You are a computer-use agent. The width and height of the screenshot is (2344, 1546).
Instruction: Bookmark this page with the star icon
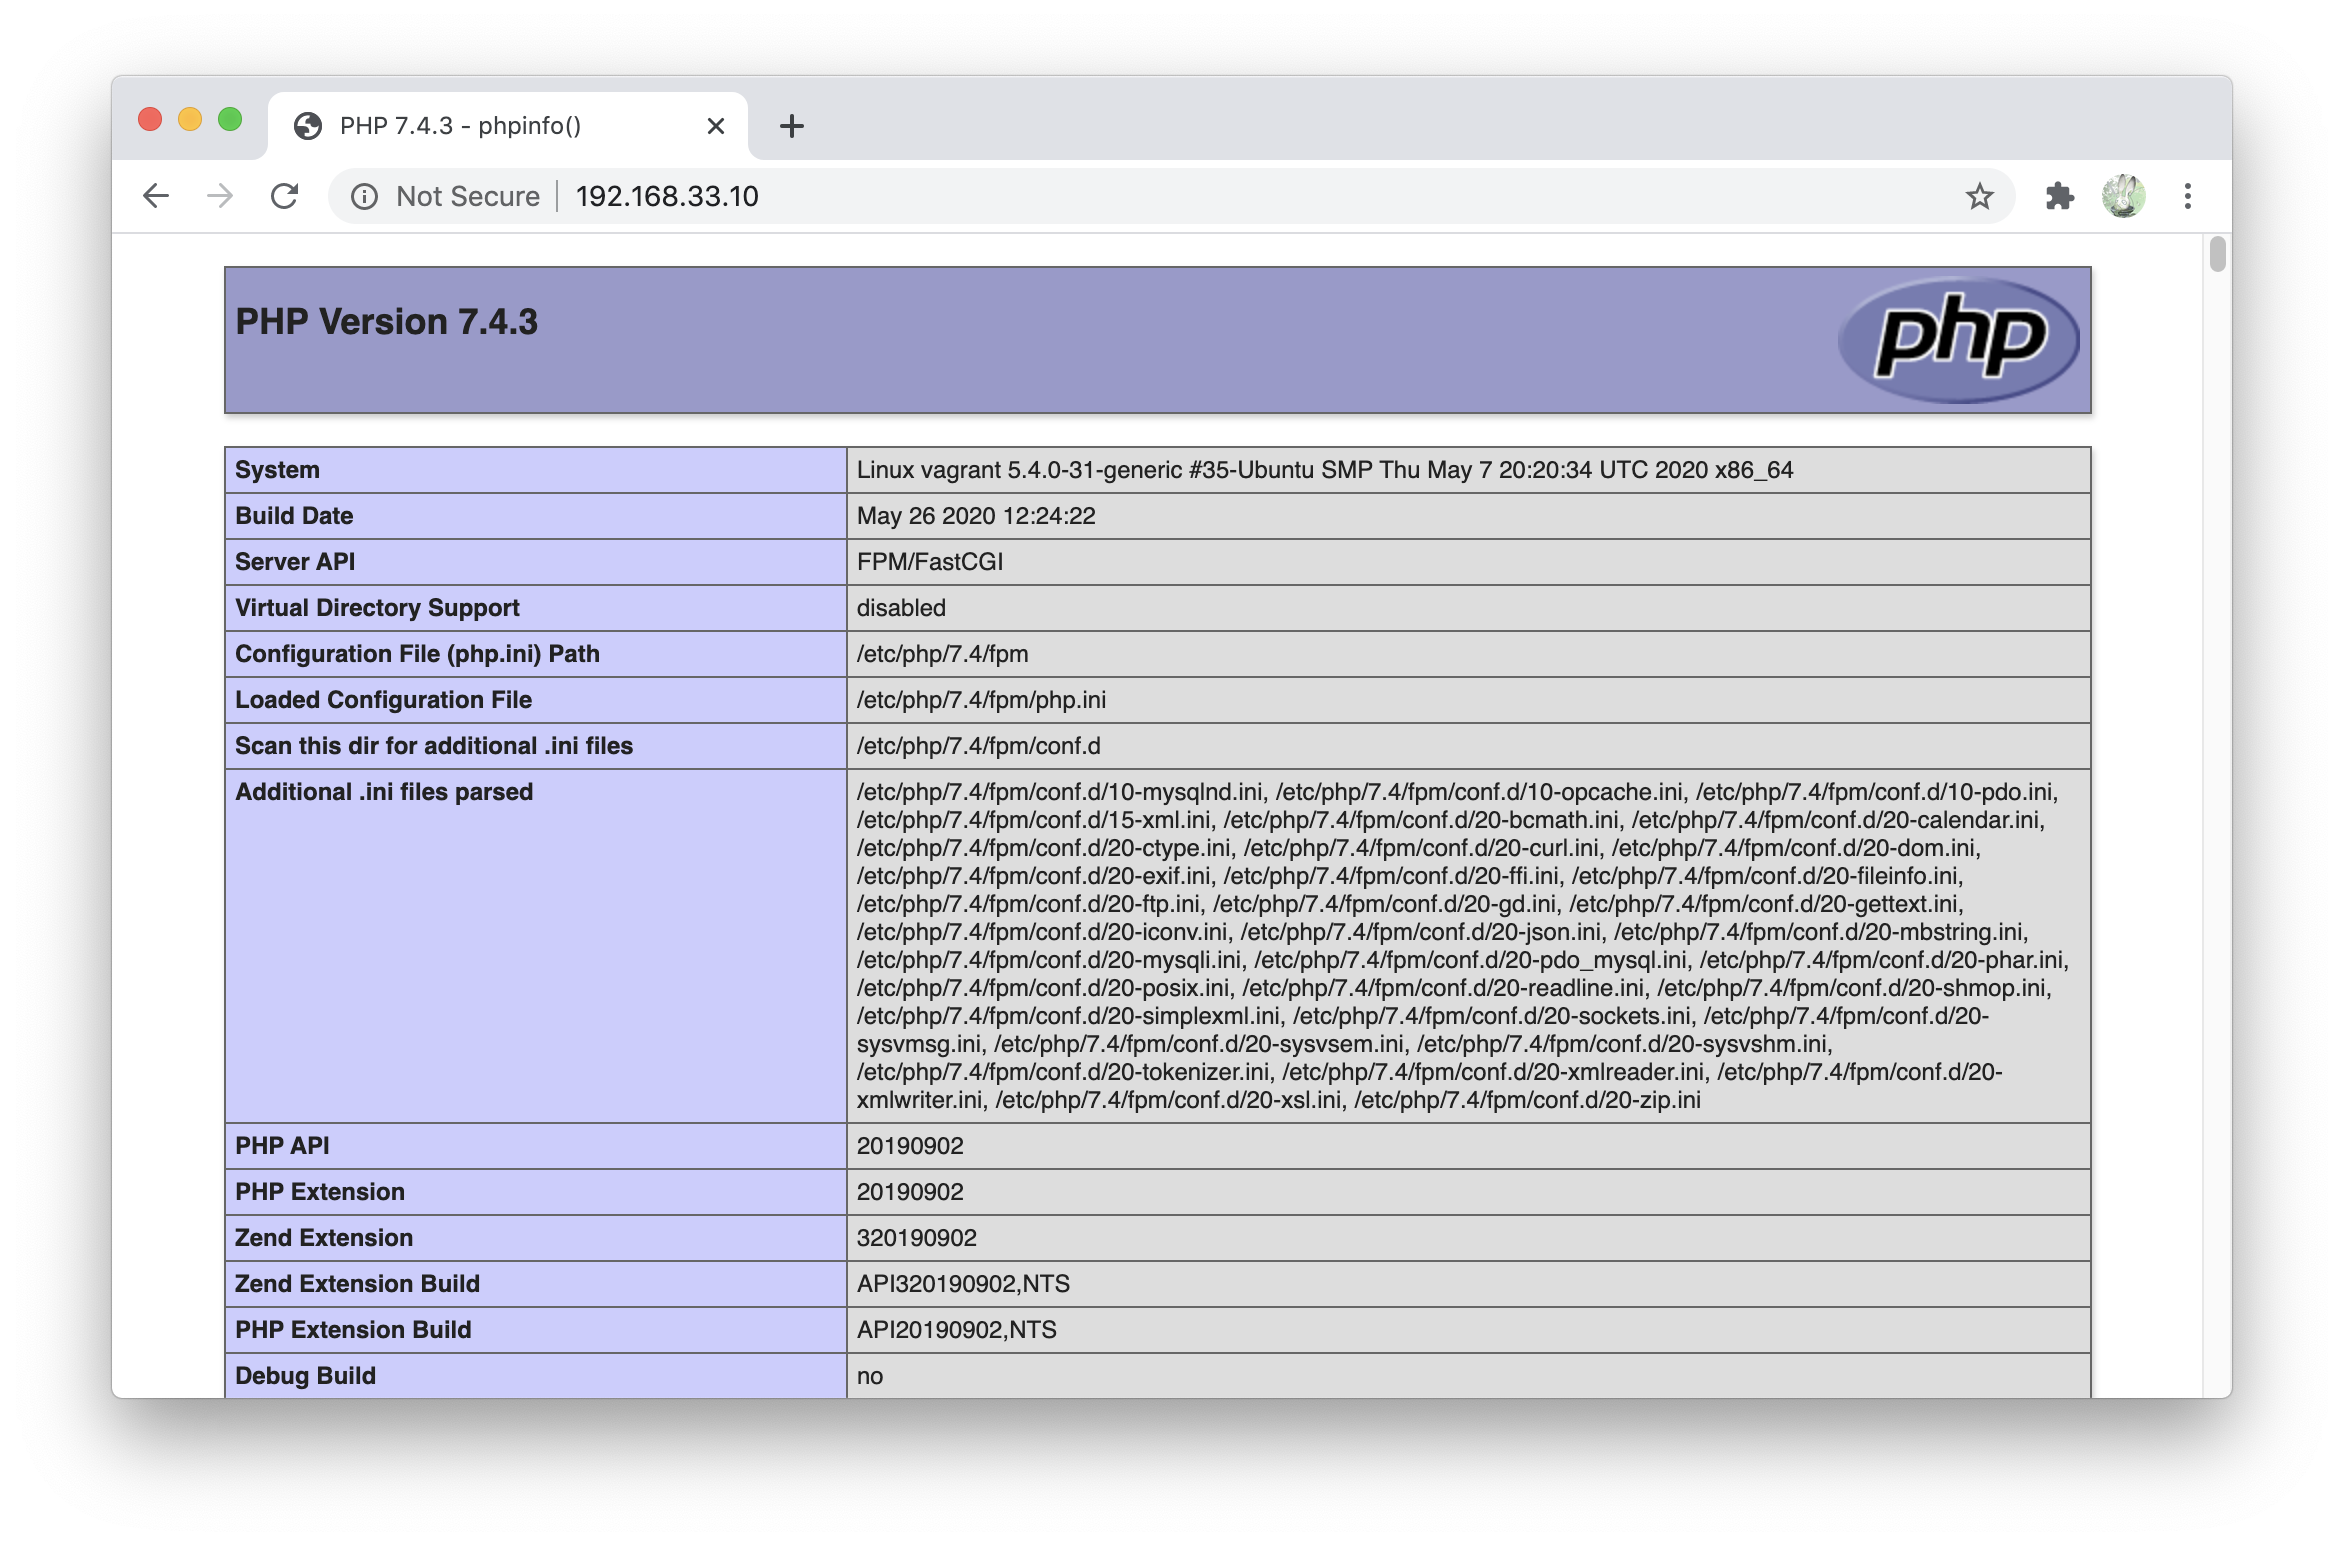point(1980,197)
